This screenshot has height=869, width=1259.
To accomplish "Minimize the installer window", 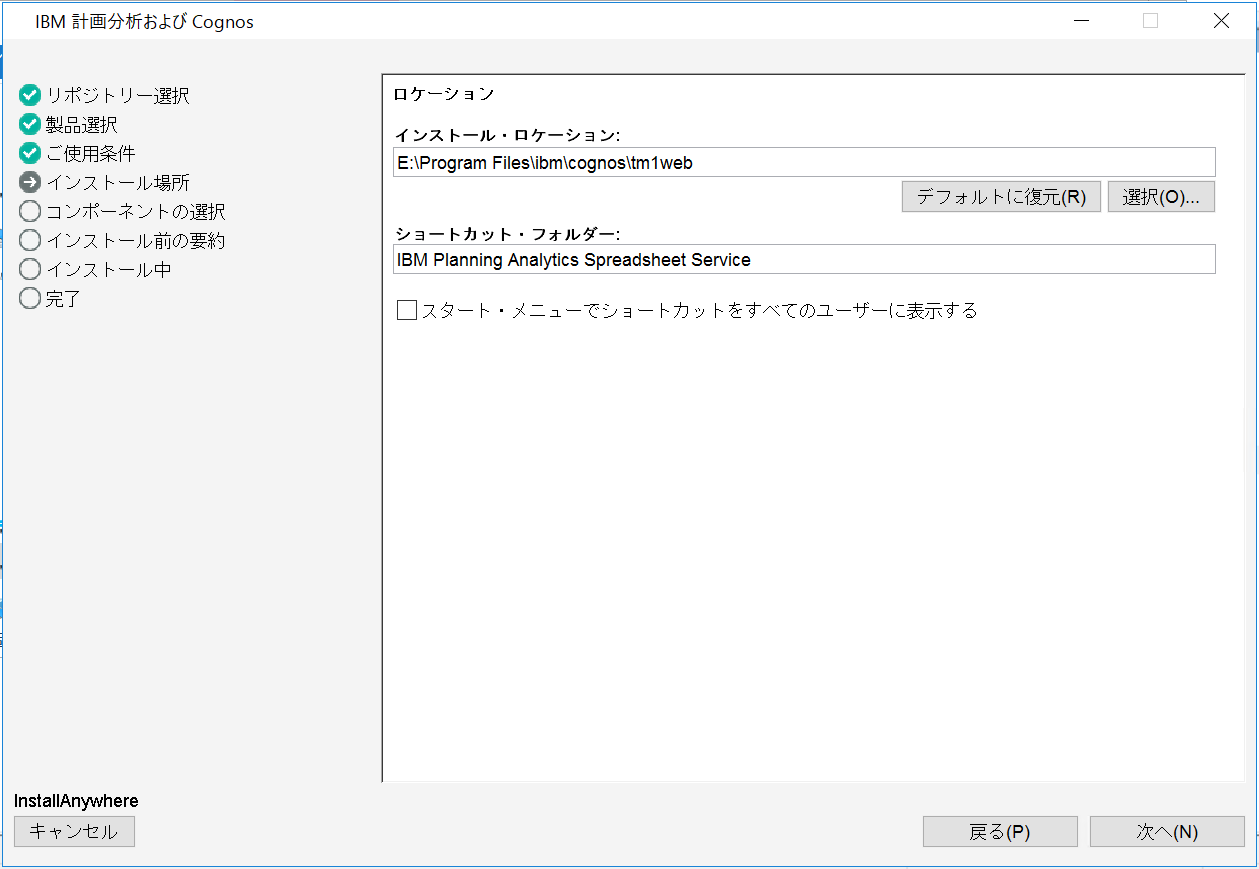I will point(1081,20).
